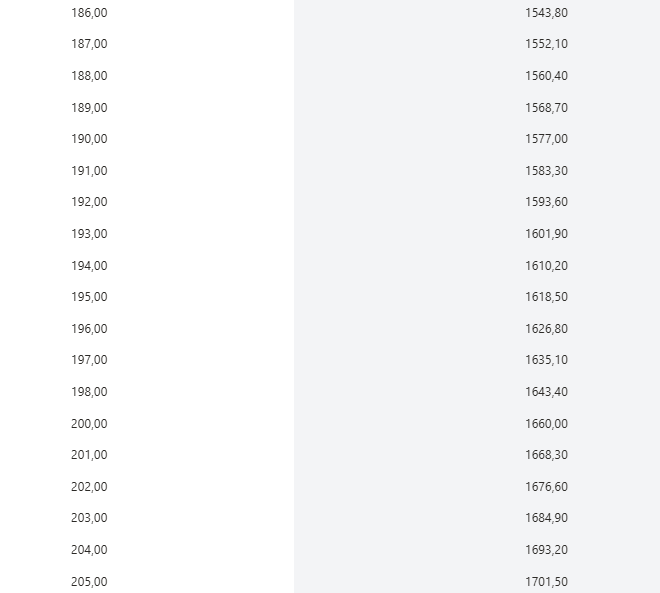The width and height of the screenshot is (660, 593).
Task: Click the 186,00 cell in left column
Action: point(89,13)
